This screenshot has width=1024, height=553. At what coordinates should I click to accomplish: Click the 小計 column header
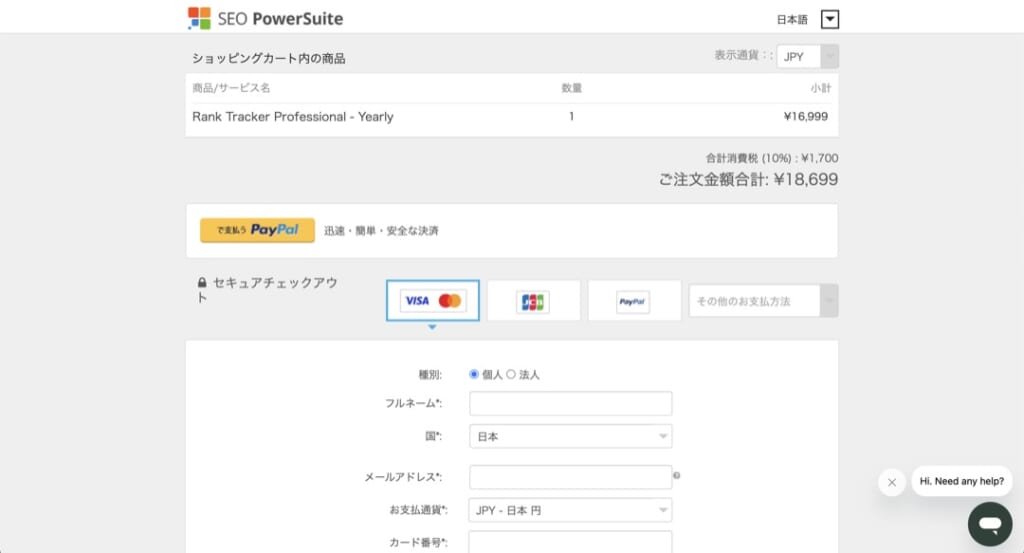point(821,87)
